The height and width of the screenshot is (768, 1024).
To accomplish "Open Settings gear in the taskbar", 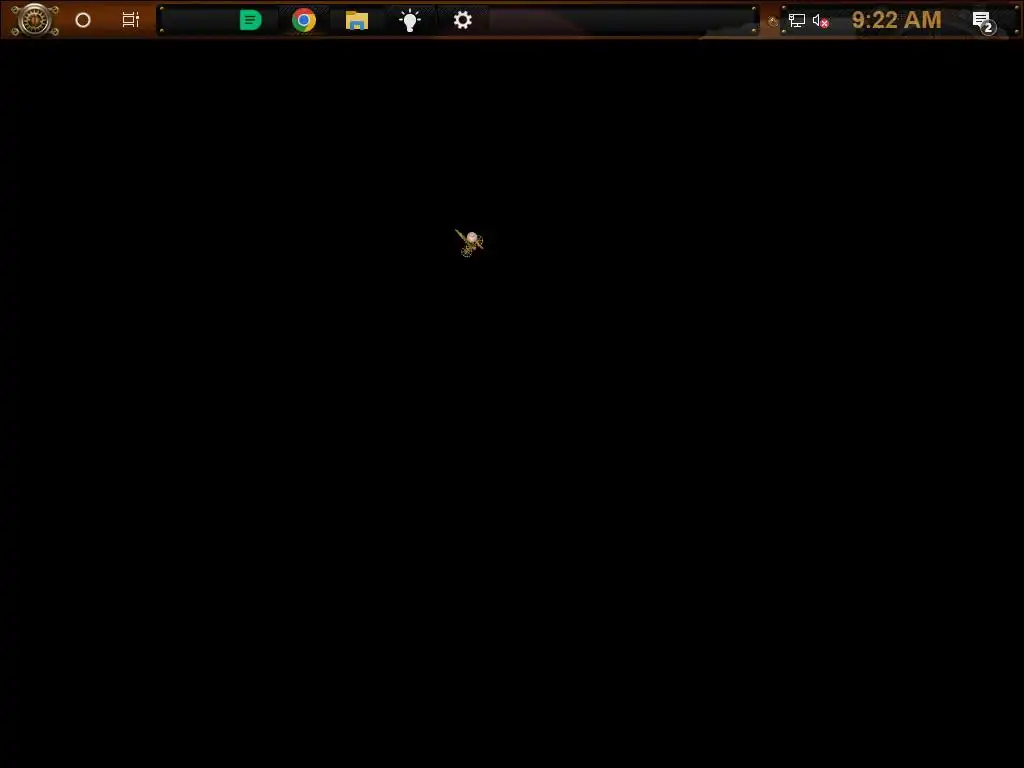I will 462,20.
